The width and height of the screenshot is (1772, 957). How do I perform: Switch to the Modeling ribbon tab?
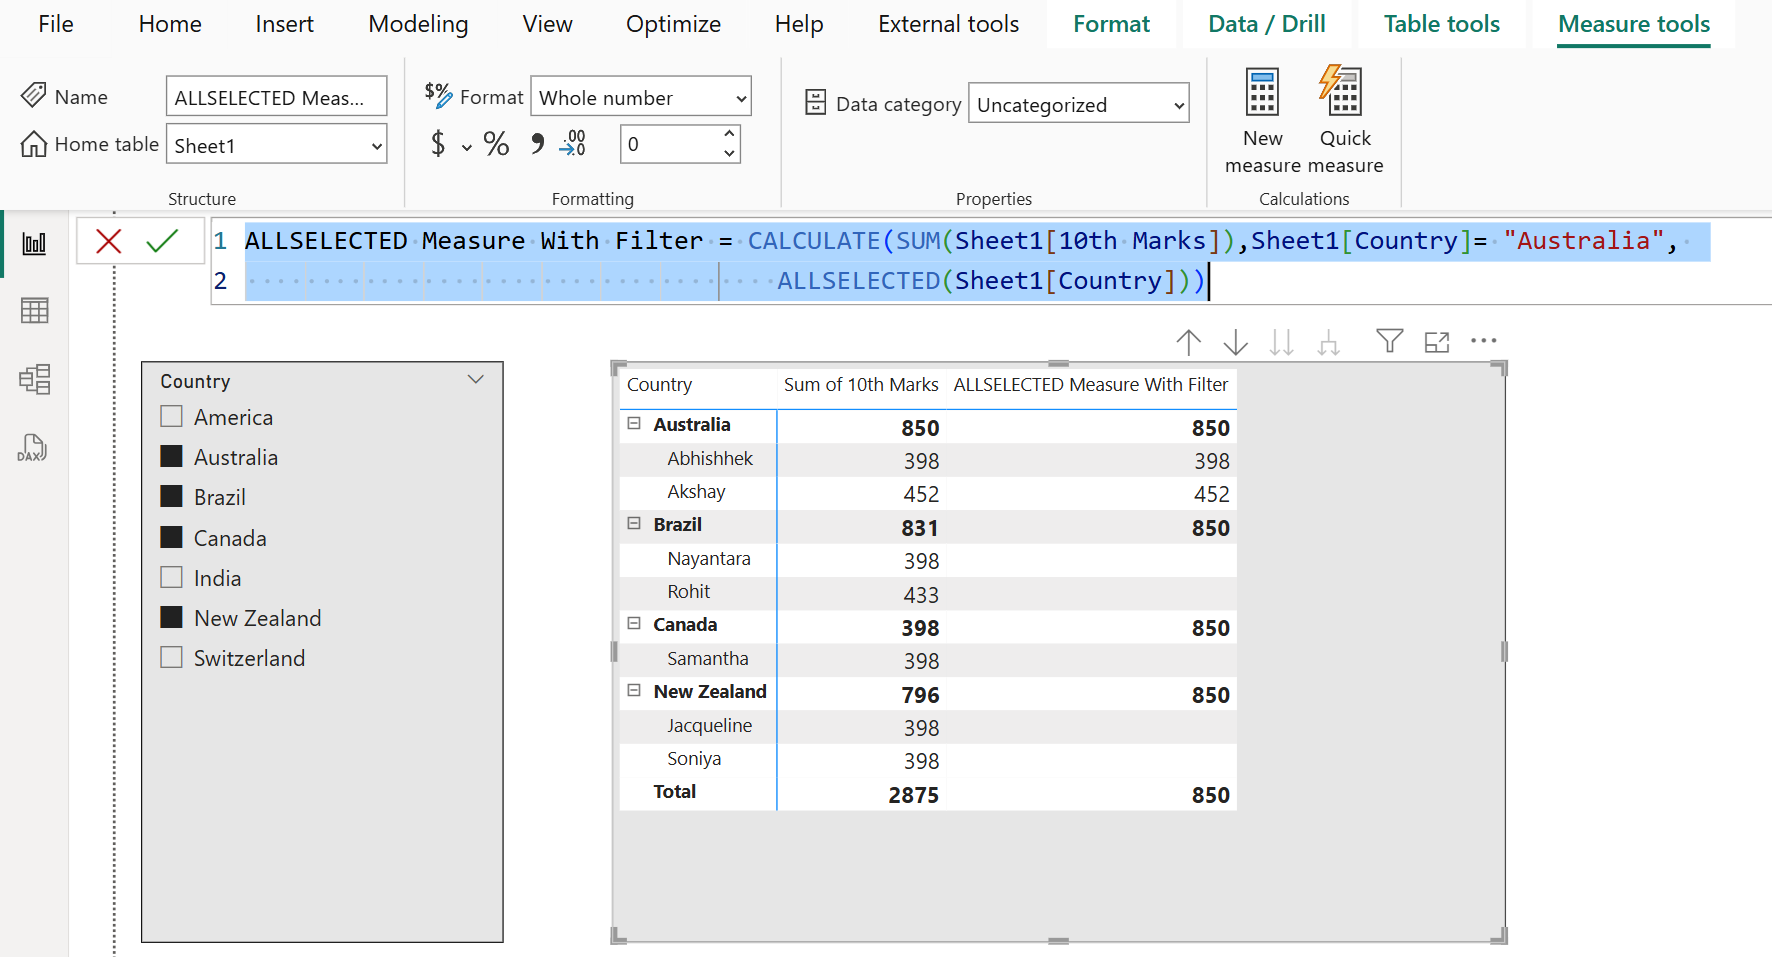tap(418, 24)
